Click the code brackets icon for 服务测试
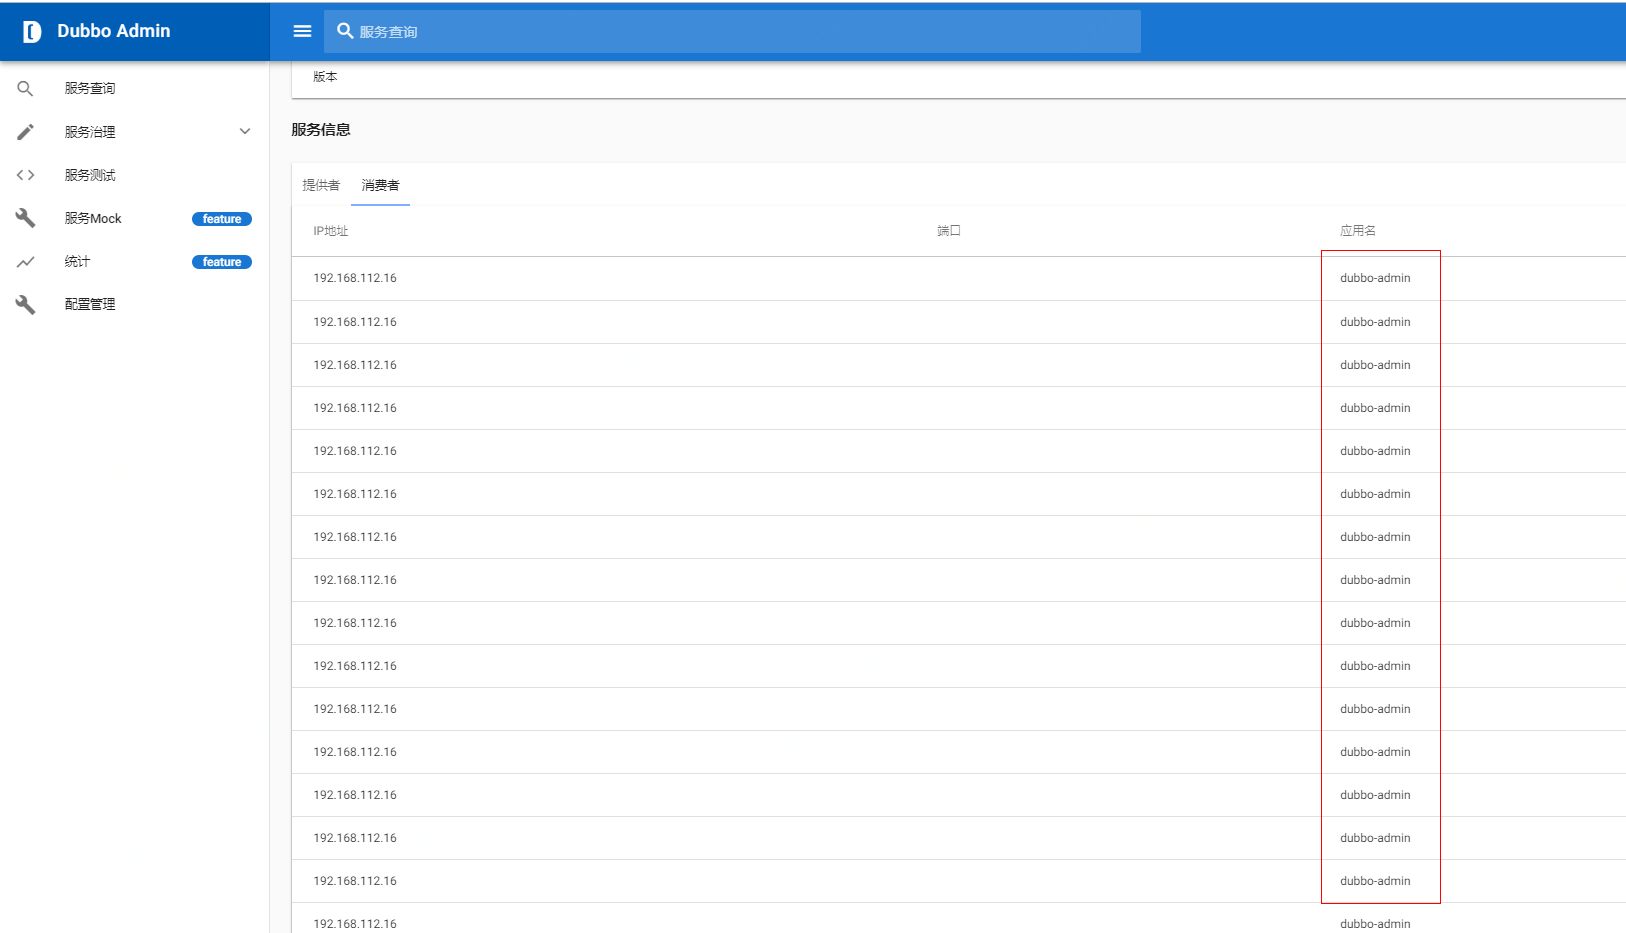The height and width of the screenshot is (933, 1626). (x=25, y=175)
